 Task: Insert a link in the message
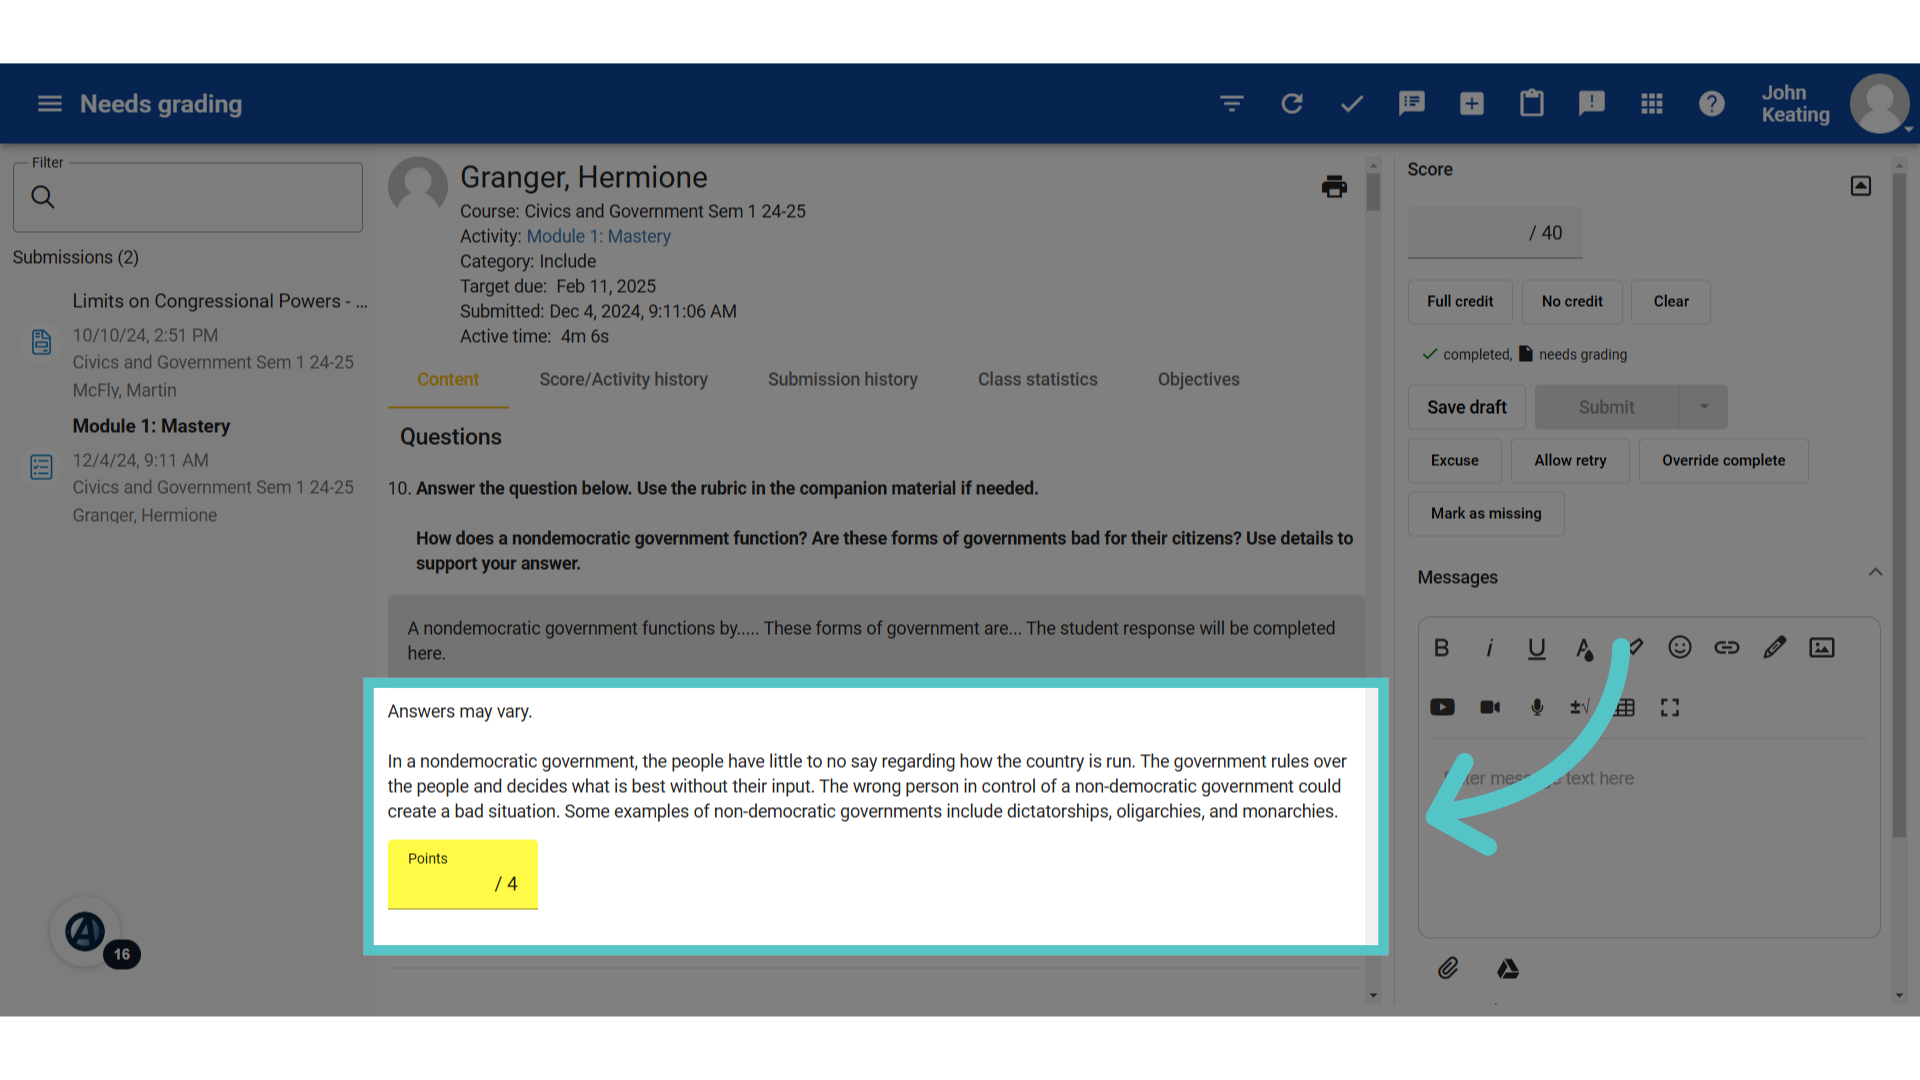pyautogui.click(x=1727, y=648)
